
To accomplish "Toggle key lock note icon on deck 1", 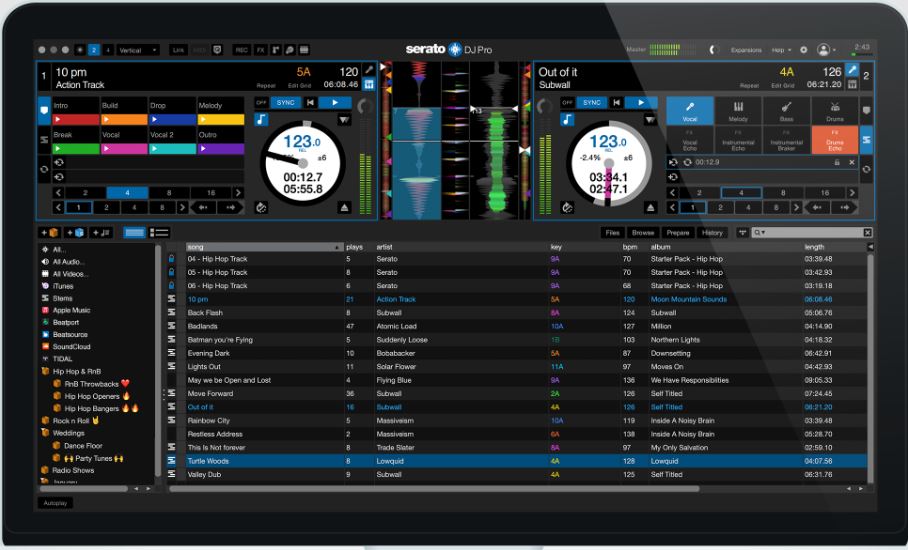I will [x=261, y=119].
